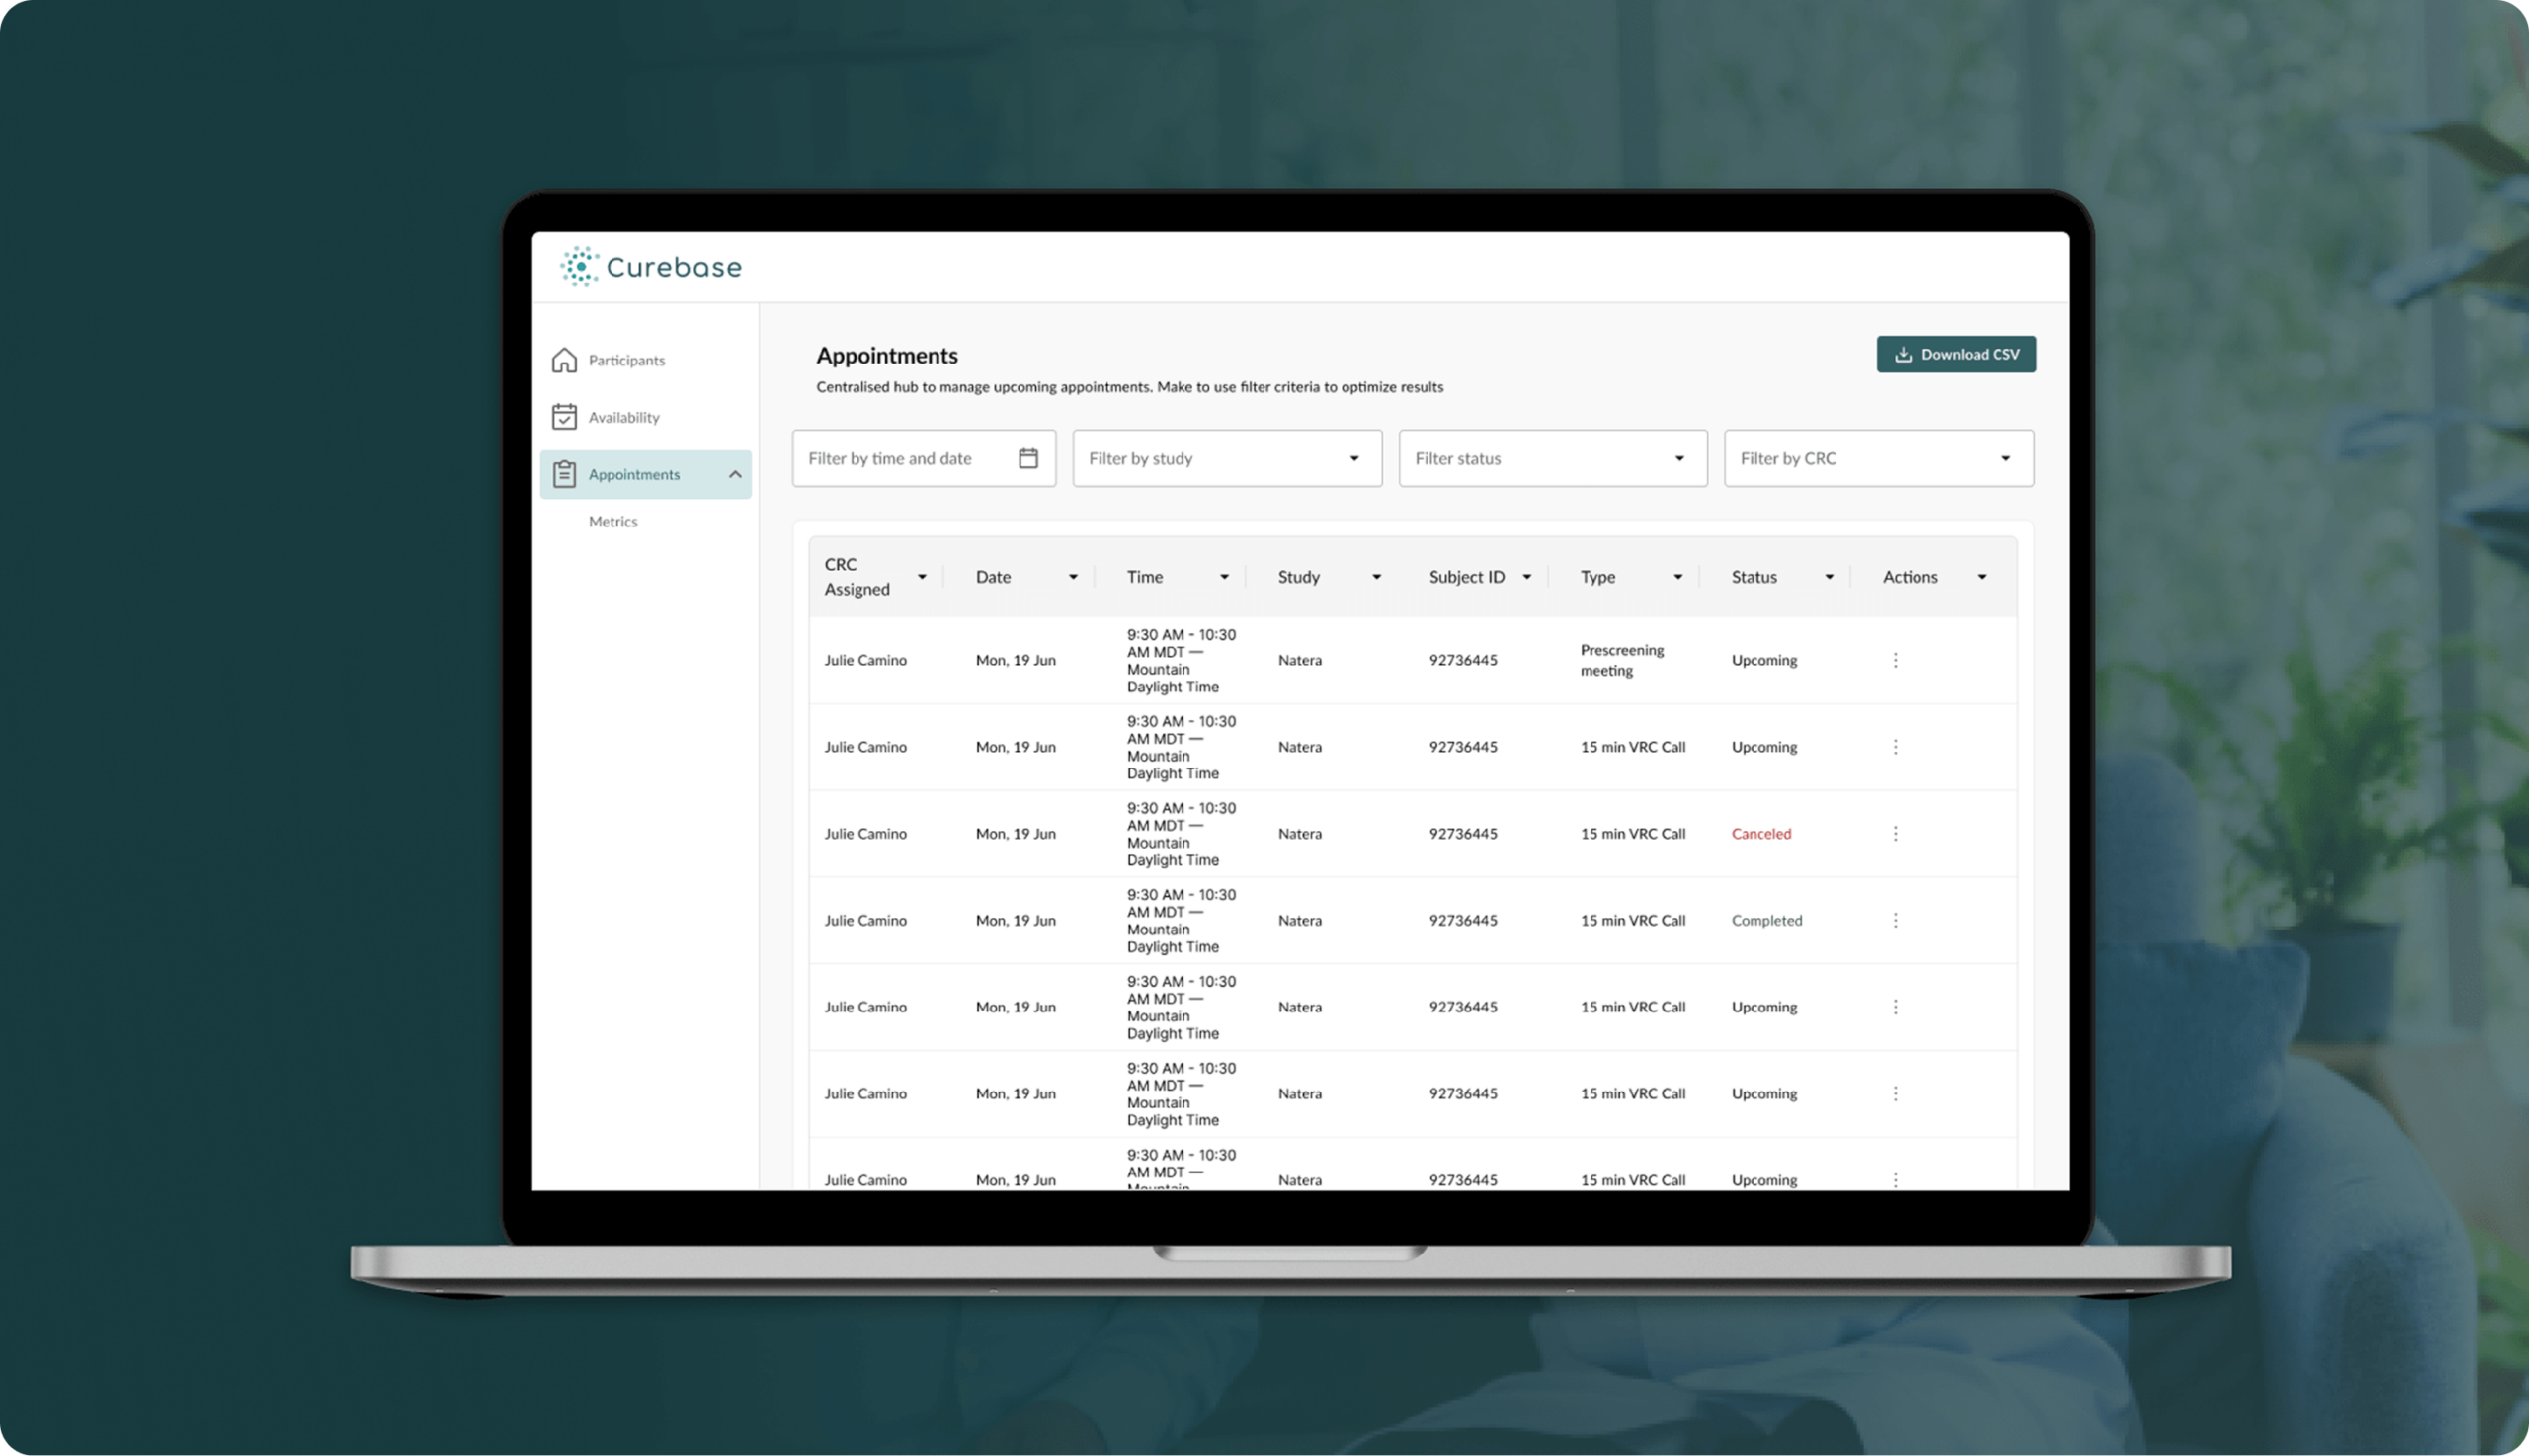The width and height of the screenshot is (2529, 1456).
Task: Open three-dot menu for Completed appointment
Action: click(x=1895, y=920)
